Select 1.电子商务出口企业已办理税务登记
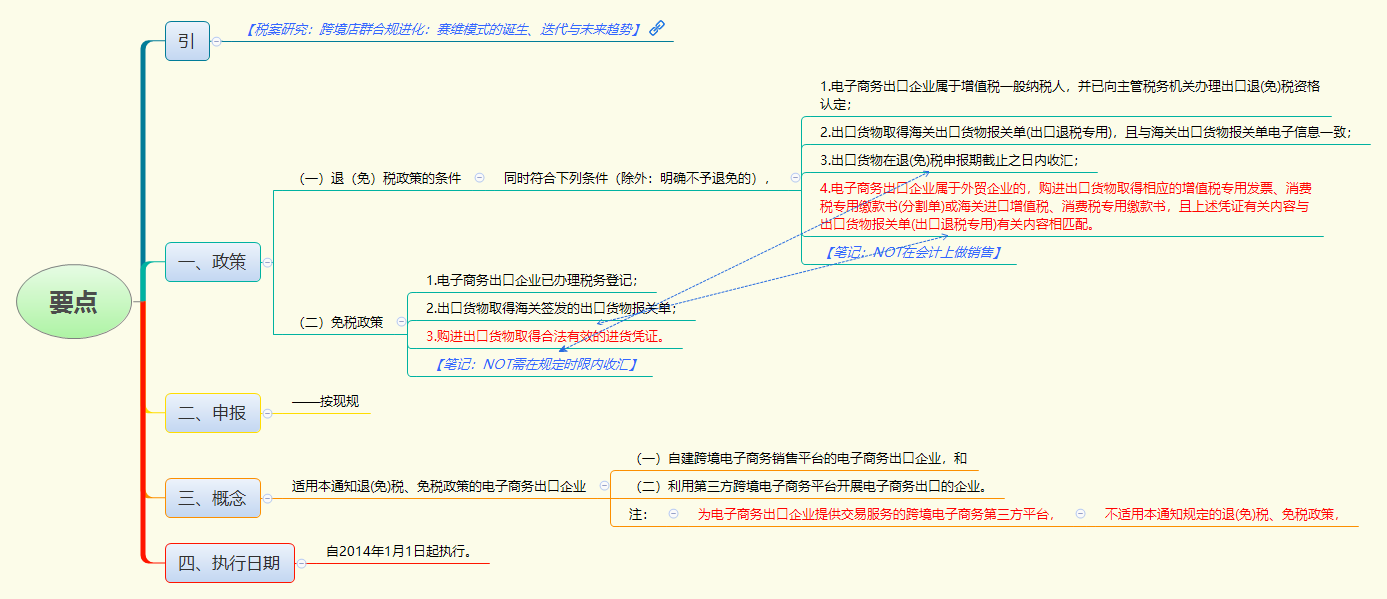 coord(531,280)
